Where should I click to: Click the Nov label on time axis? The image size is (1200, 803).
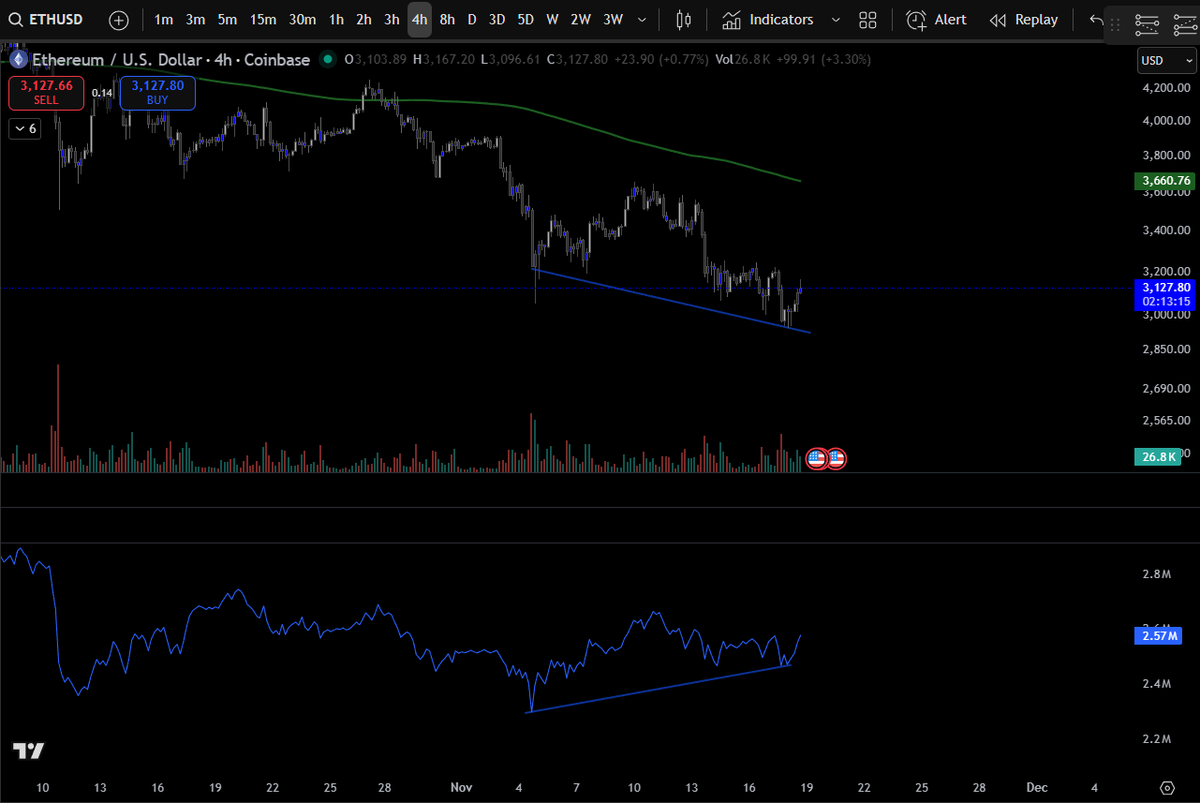click(460, 787)
